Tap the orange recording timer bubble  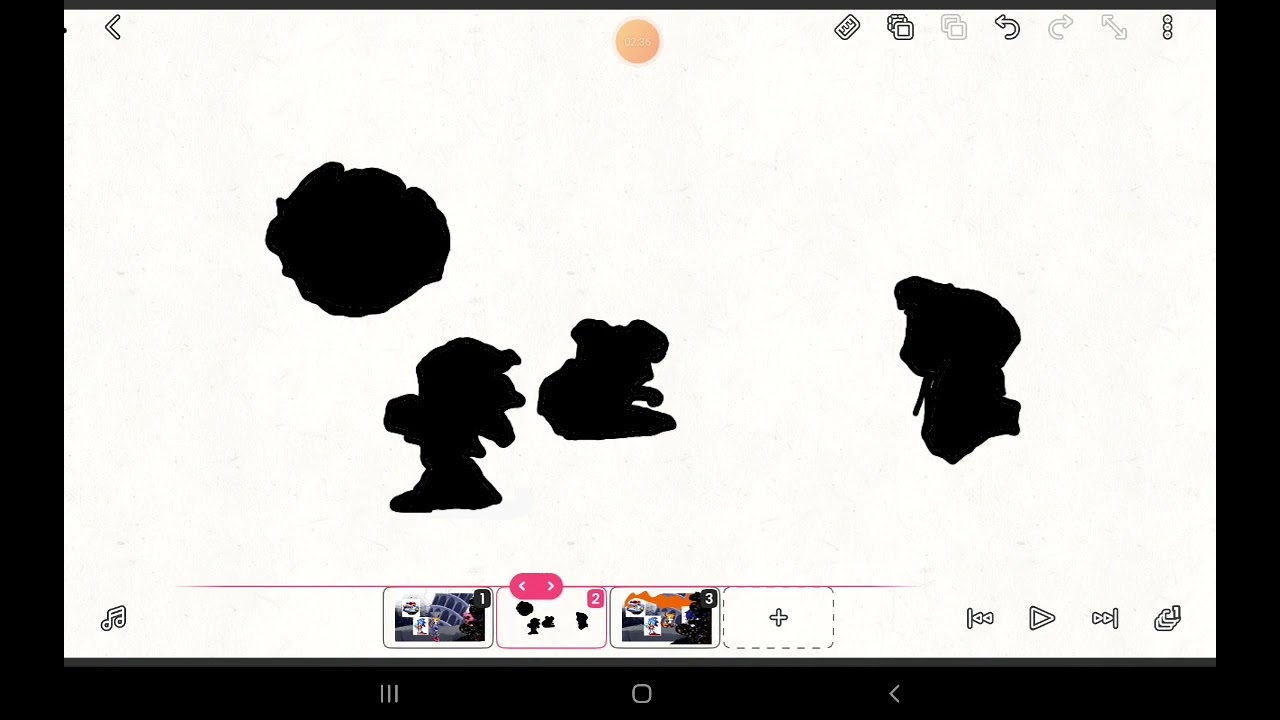(x=638, y=42)
